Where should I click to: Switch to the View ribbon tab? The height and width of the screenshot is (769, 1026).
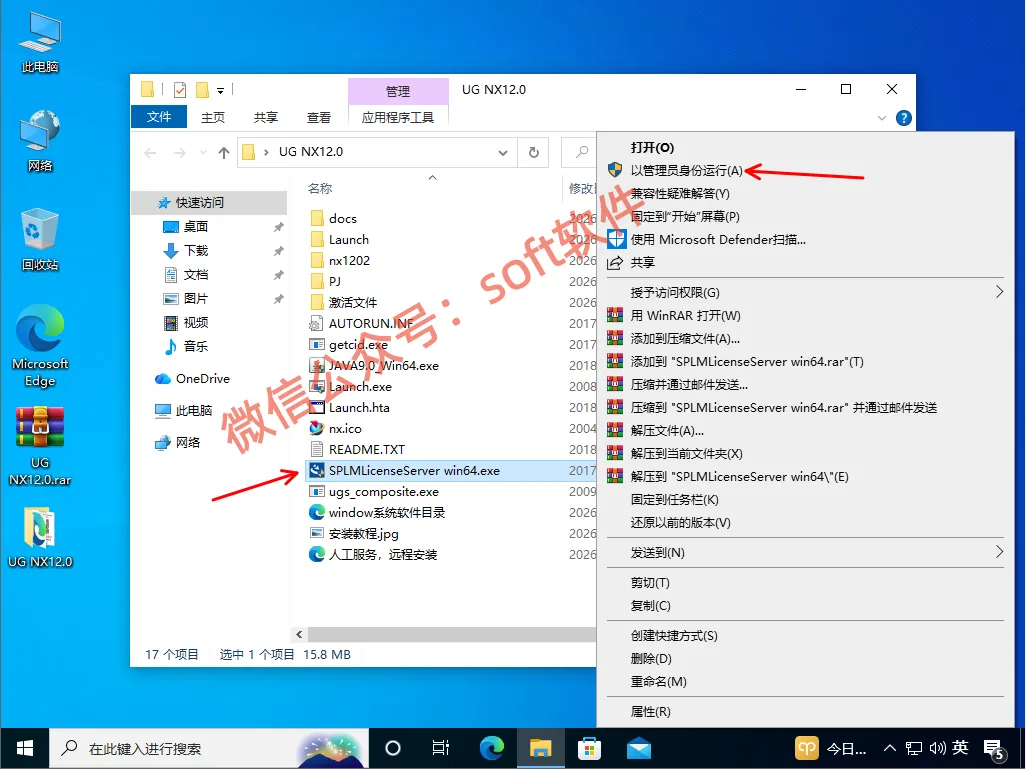(319, 117)
